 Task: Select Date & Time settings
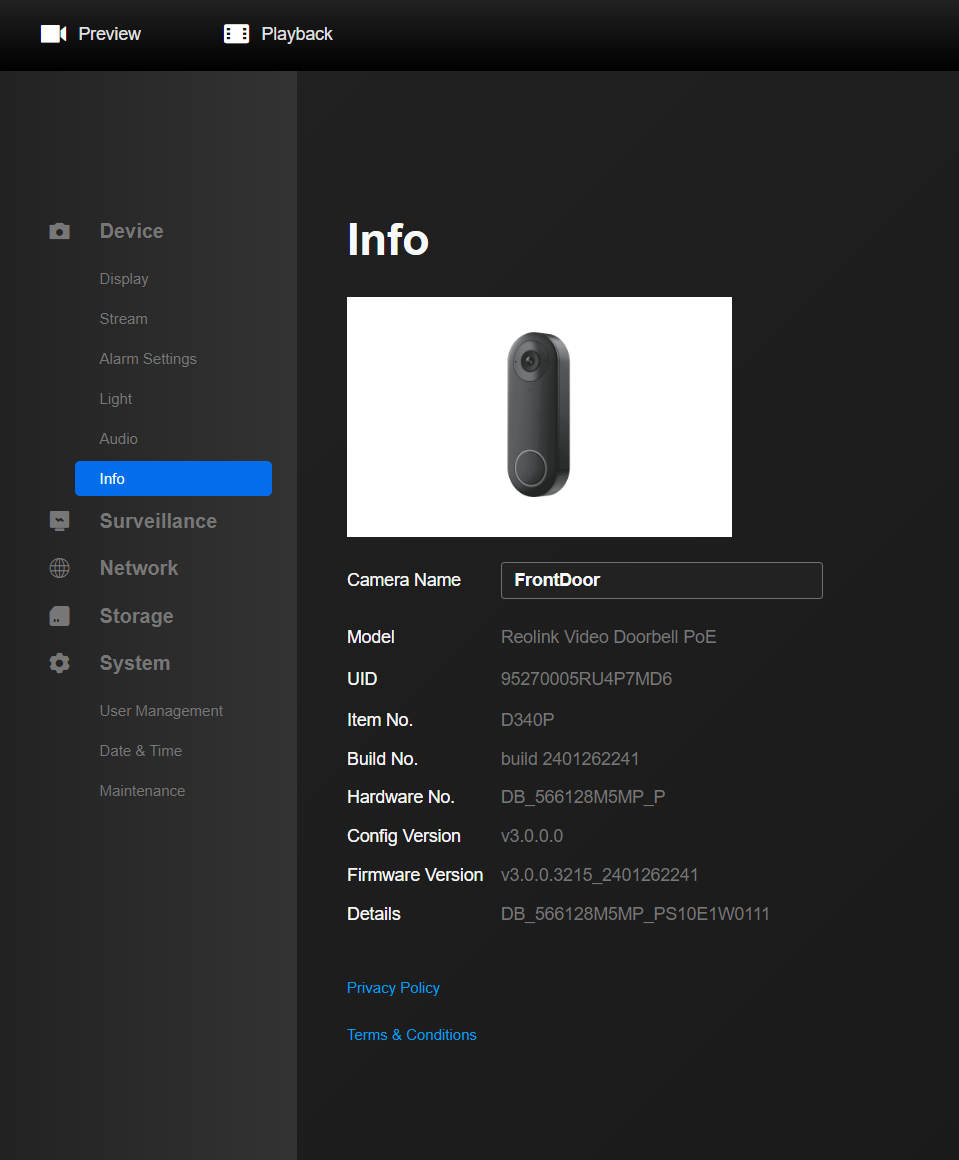(140, 750)
